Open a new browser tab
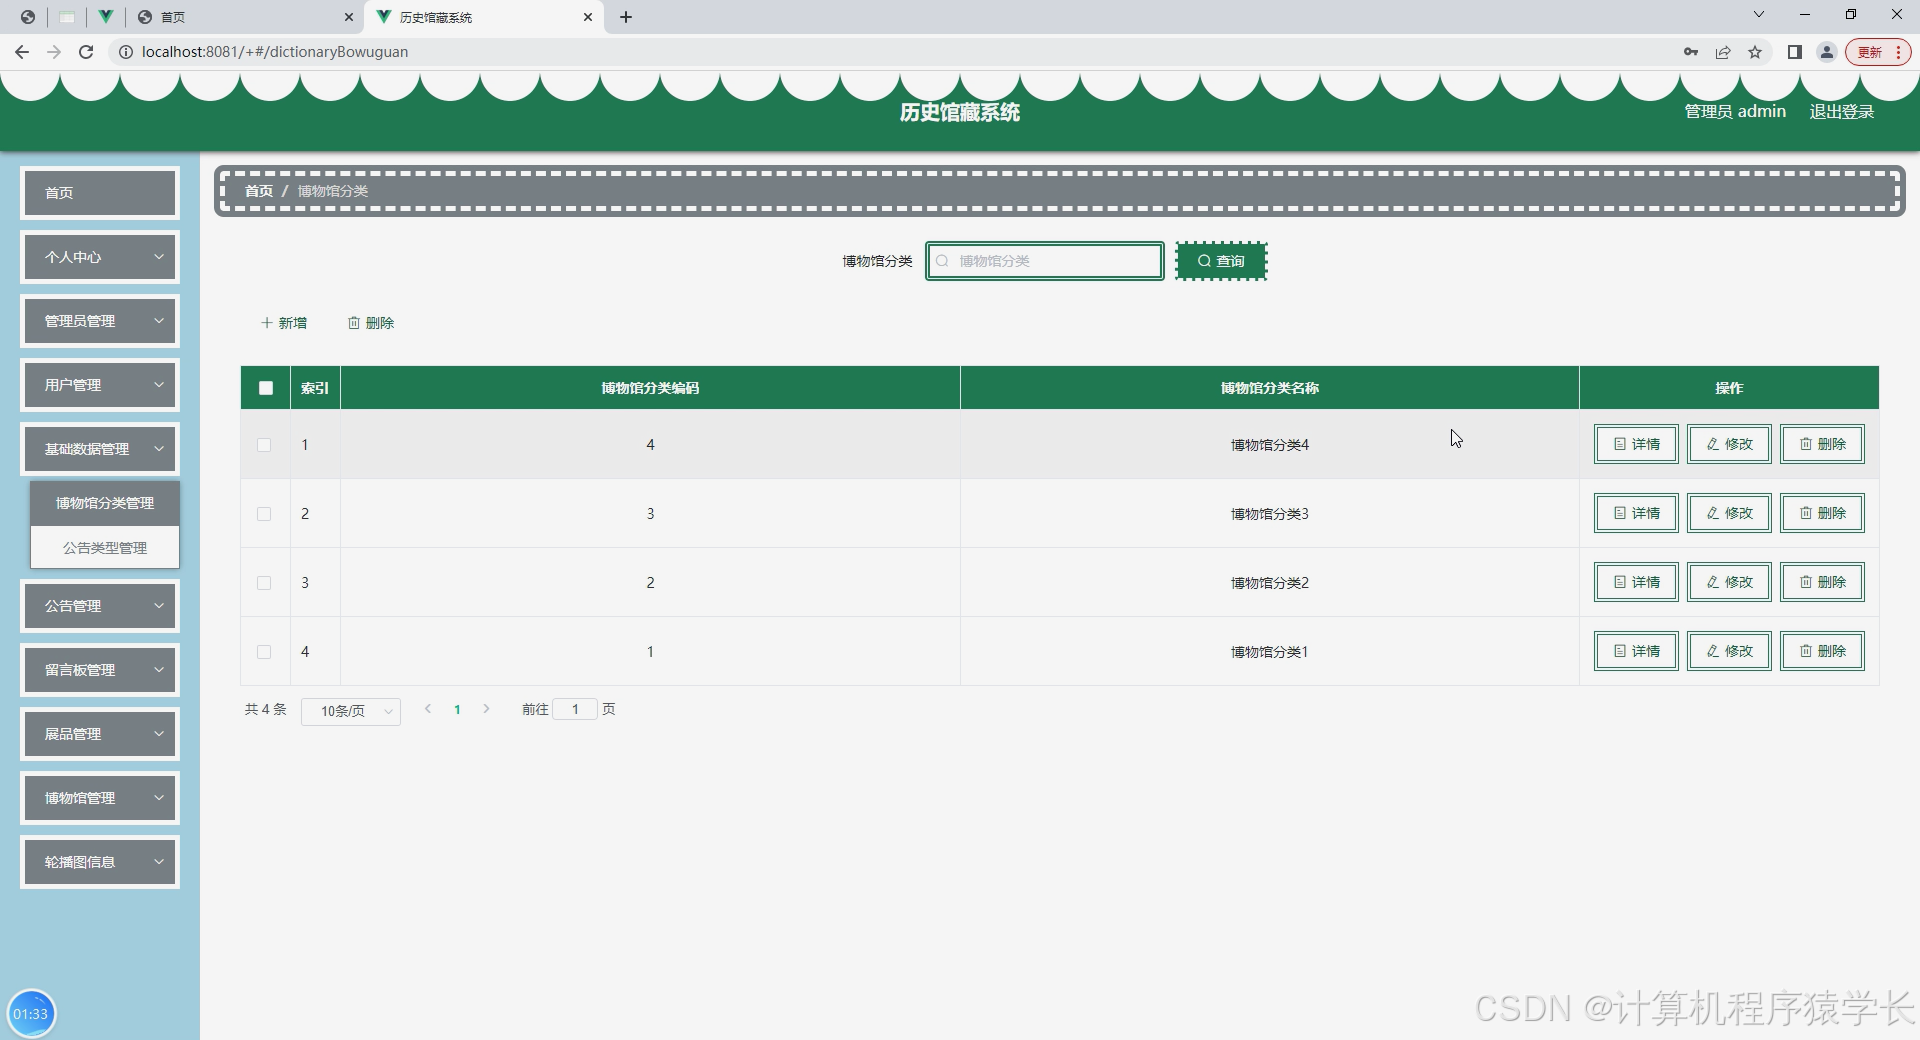This screenshot has width=1920, height=1040. click(x=626, y=17)
